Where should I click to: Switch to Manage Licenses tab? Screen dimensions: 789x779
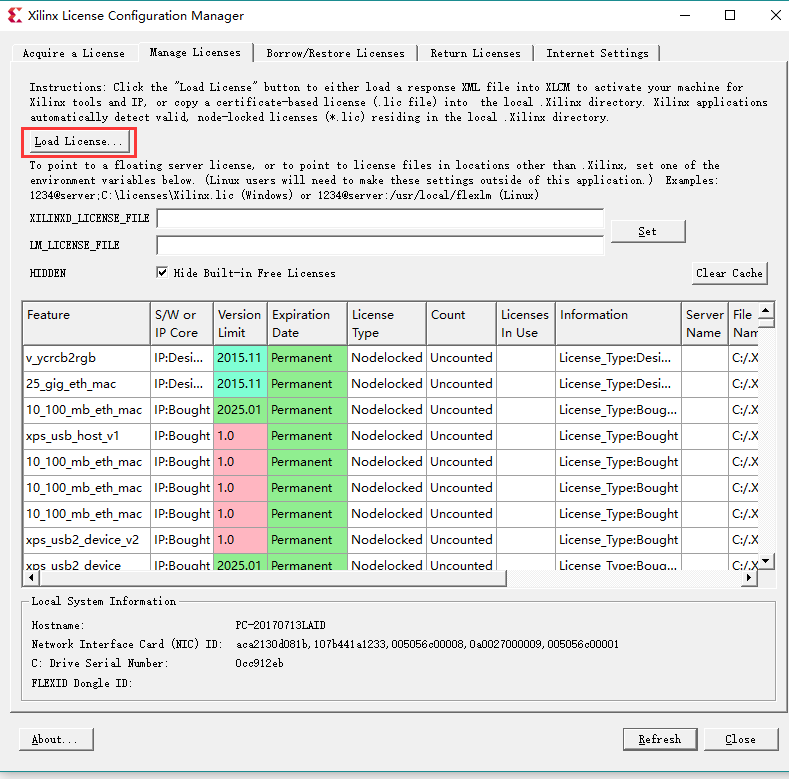pos(195,52)
